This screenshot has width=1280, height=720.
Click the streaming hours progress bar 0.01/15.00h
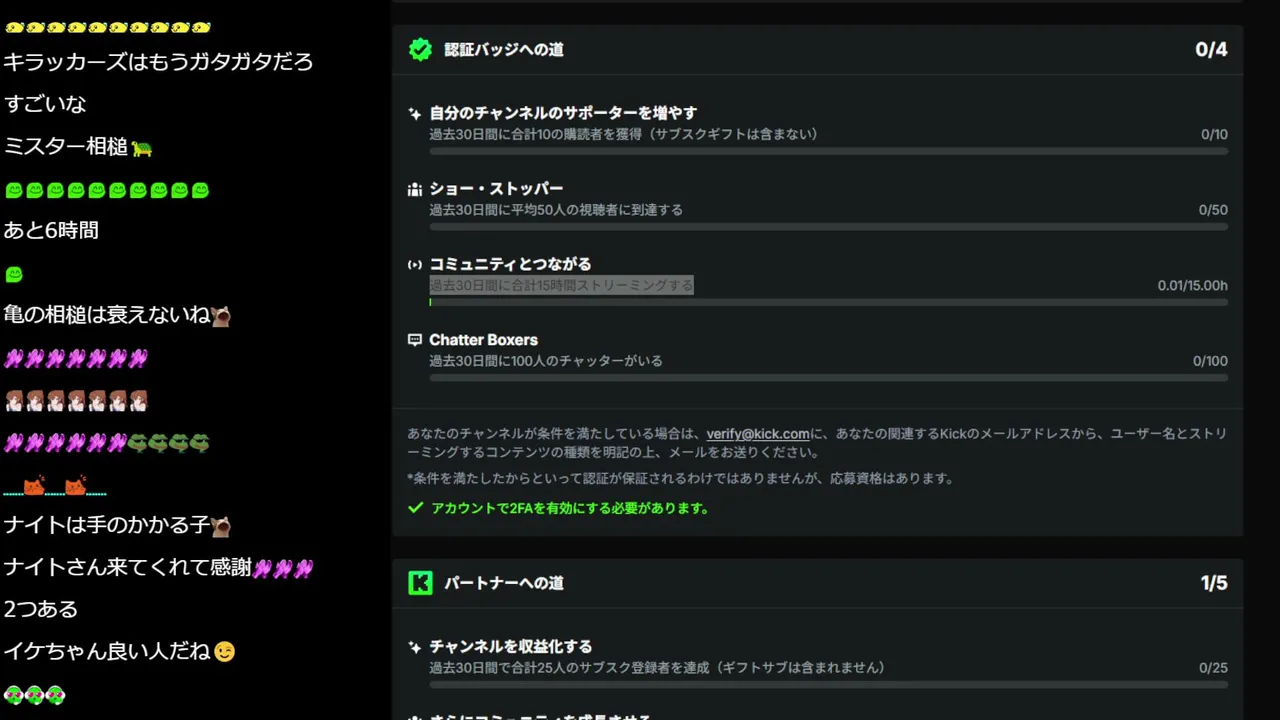click(x=829, y=302)
